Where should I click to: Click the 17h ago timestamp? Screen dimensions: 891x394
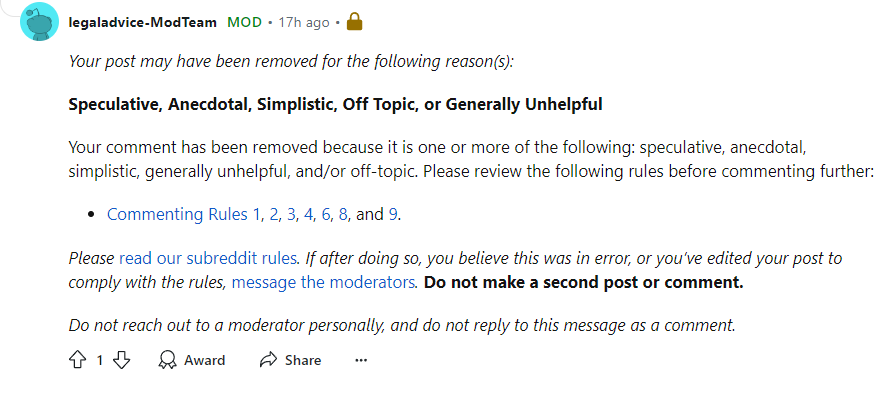tap(304, 22)
